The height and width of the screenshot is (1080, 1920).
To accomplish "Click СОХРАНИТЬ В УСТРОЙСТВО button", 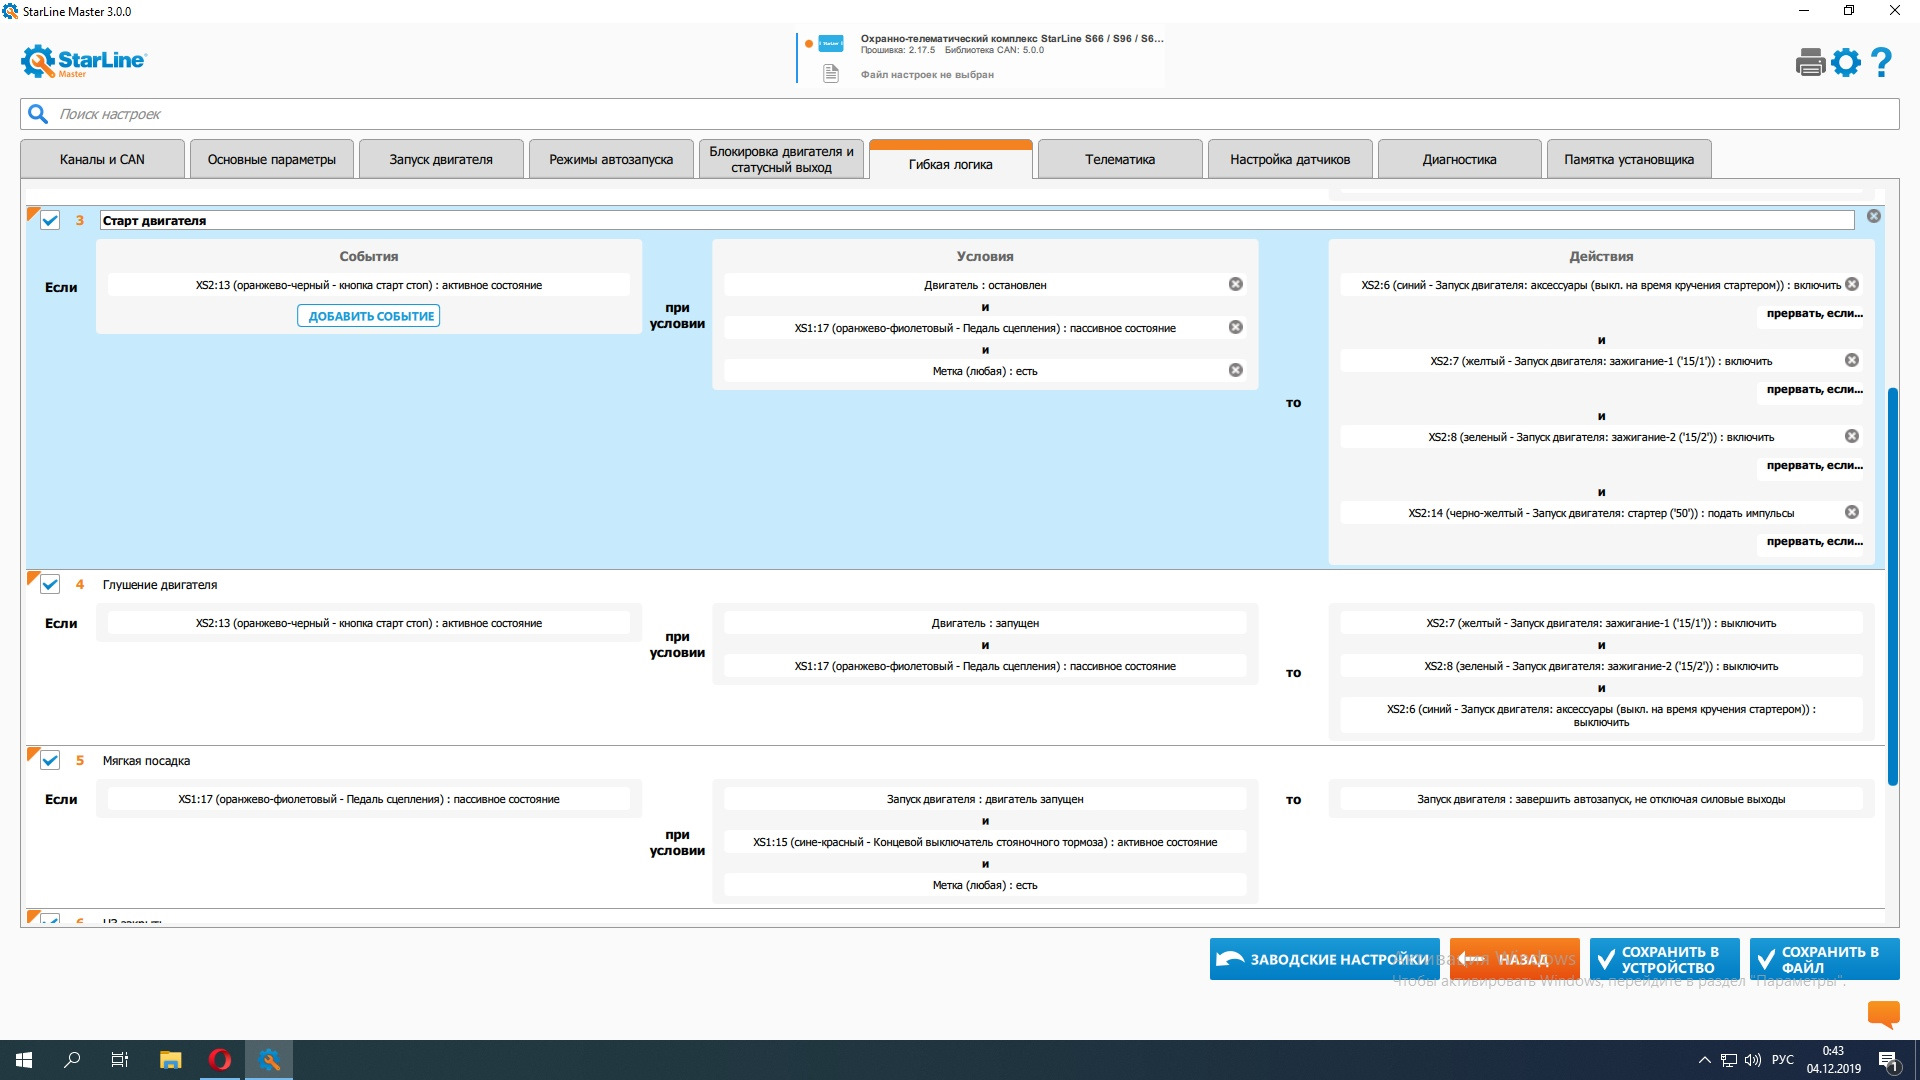I will (1665, 959).
